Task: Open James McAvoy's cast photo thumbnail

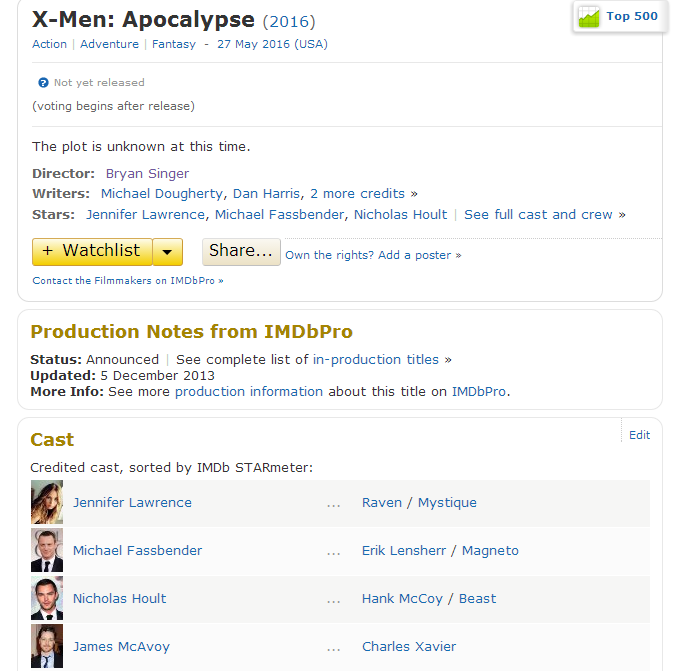Action: pos(47,646)
